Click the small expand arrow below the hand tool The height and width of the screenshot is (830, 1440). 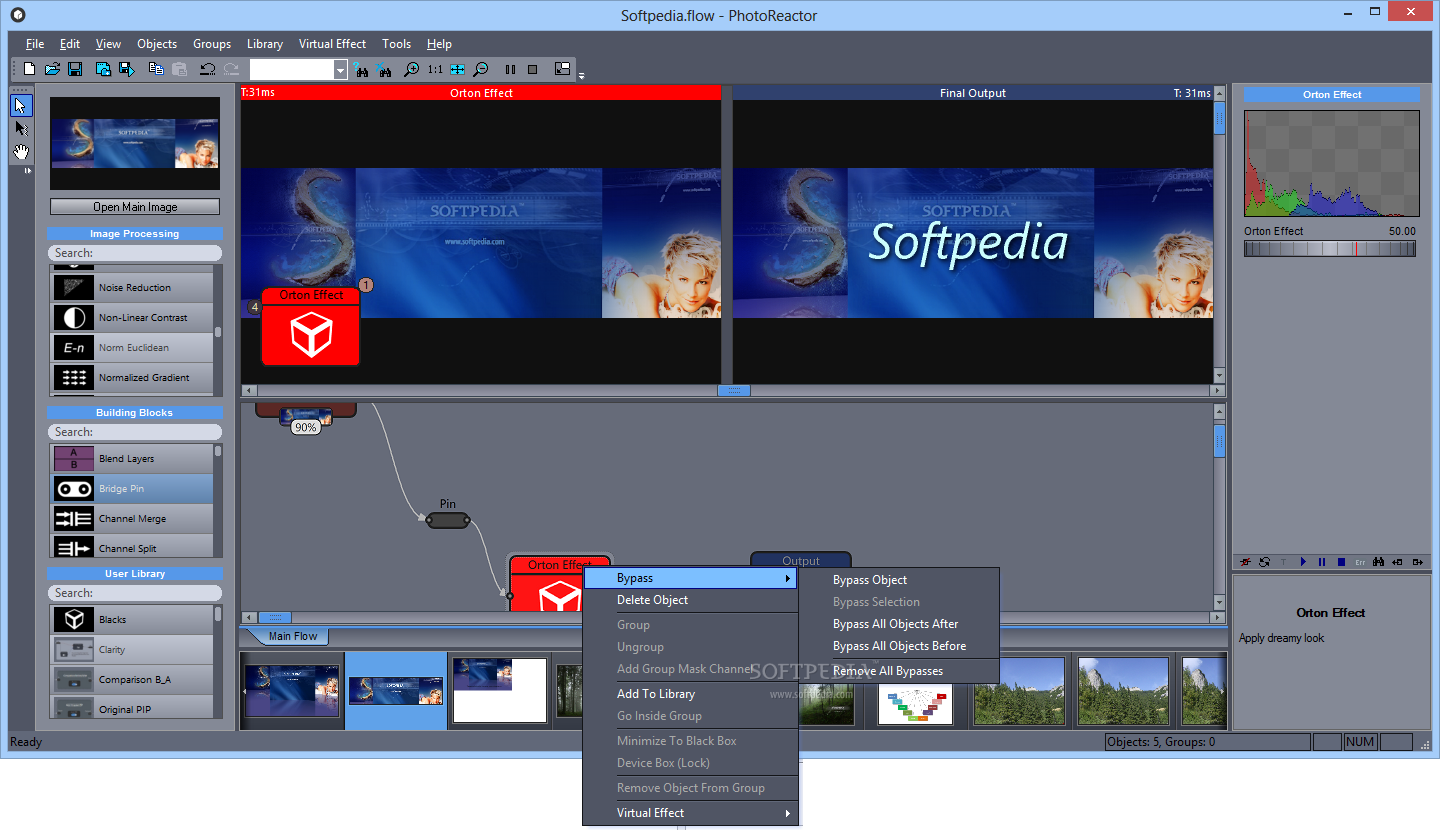click(x=27, y=171)
